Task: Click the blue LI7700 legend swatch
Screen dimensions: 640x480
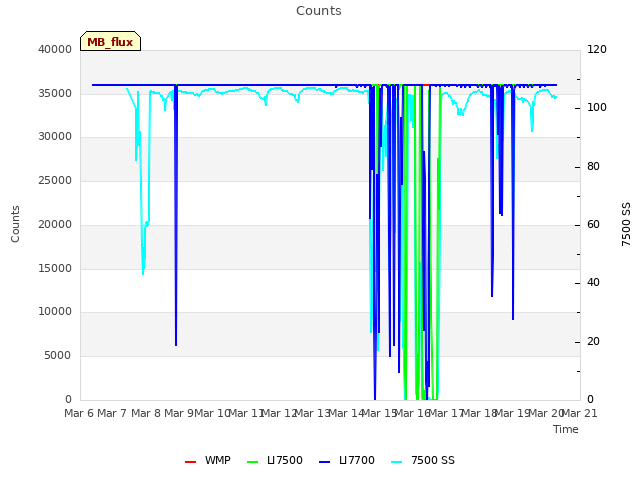Action: [324, 462]
